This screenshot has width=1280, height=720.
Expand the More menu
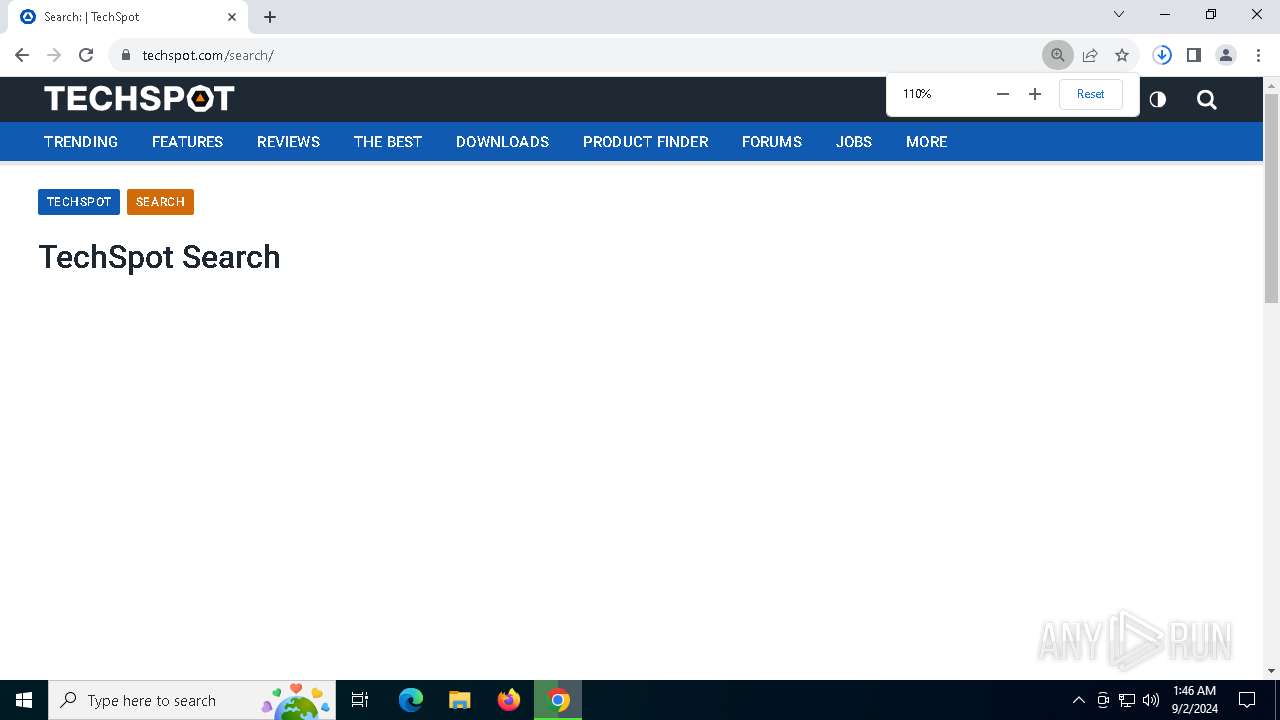click(x=926, y=142)
